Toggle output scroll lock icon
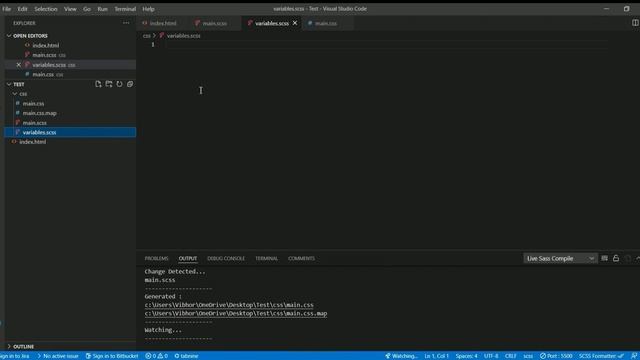 [616, 258]
